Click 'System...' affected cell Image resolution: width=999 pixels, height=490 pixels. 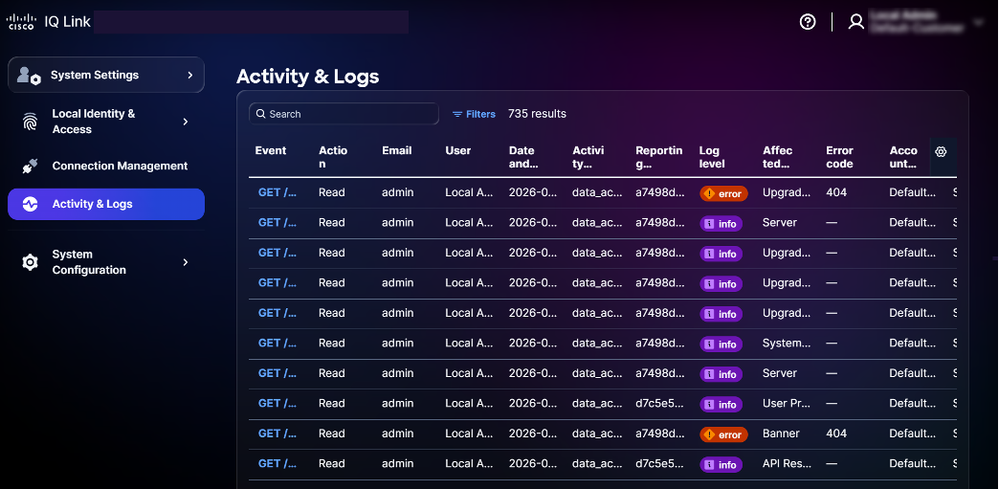[x=786, y=343]
